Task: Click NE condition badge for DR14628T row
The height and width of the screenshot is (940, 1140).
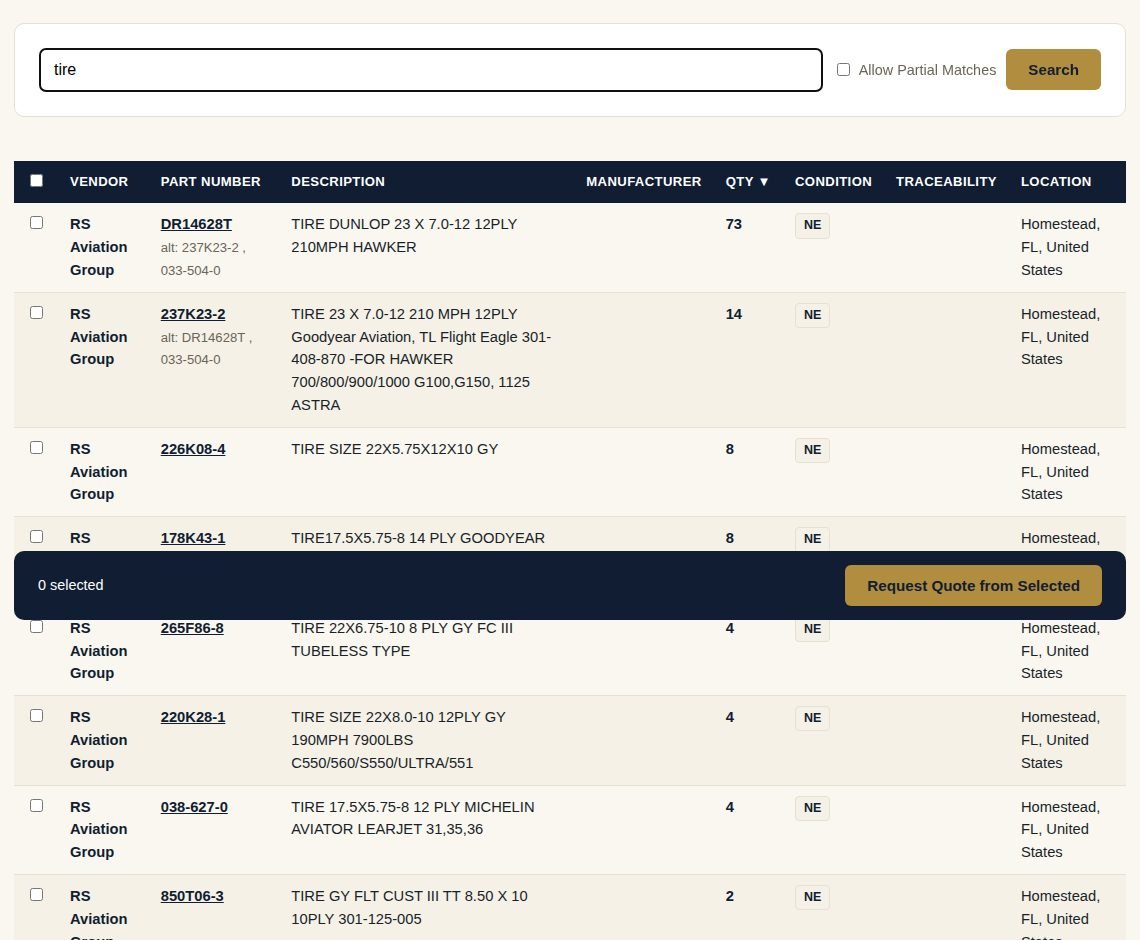Action: 812,225
